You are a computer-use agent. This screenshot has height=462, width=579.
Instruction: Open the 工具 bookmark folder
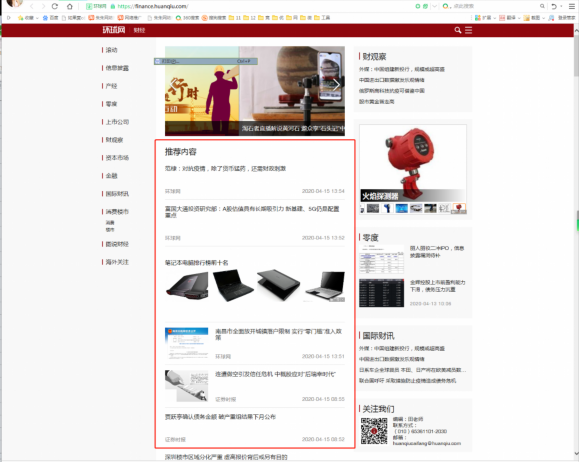322,18
